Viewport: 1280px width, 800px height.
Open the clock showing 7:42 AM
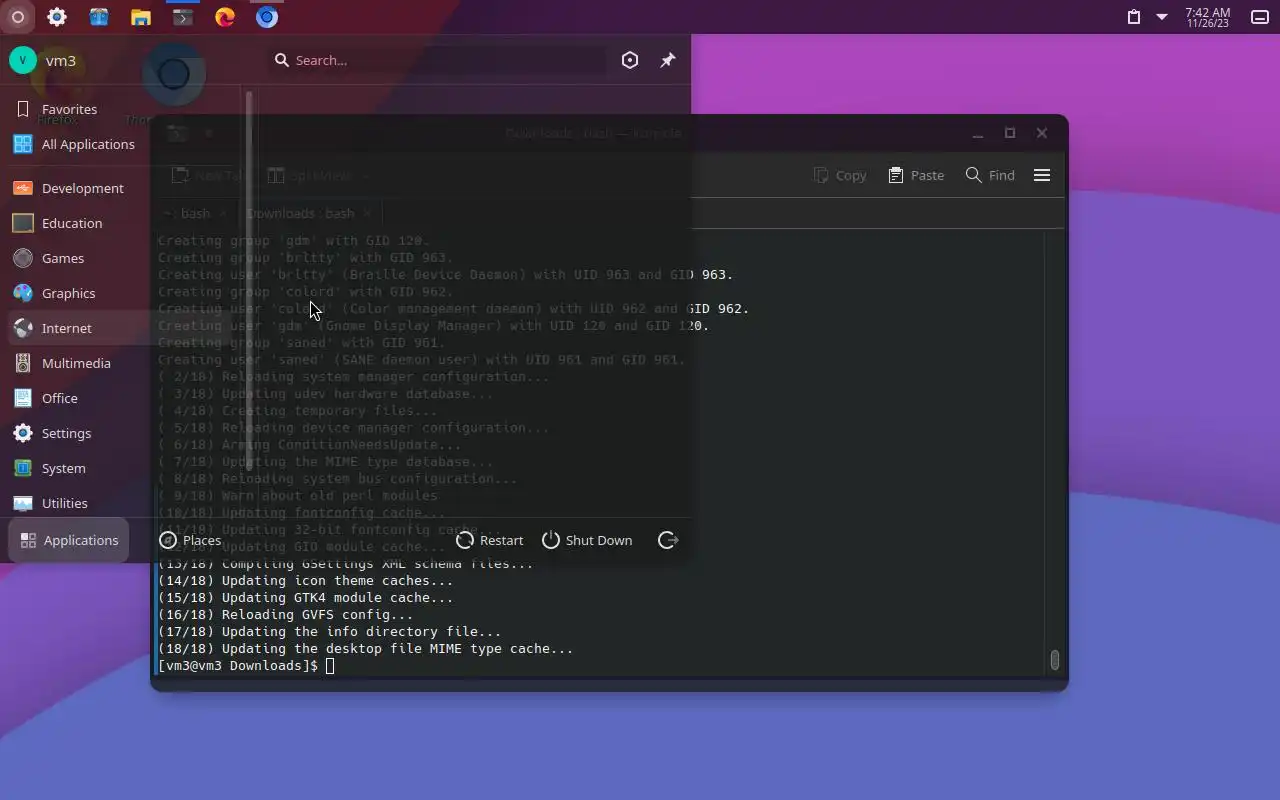tap(1208, 17)
